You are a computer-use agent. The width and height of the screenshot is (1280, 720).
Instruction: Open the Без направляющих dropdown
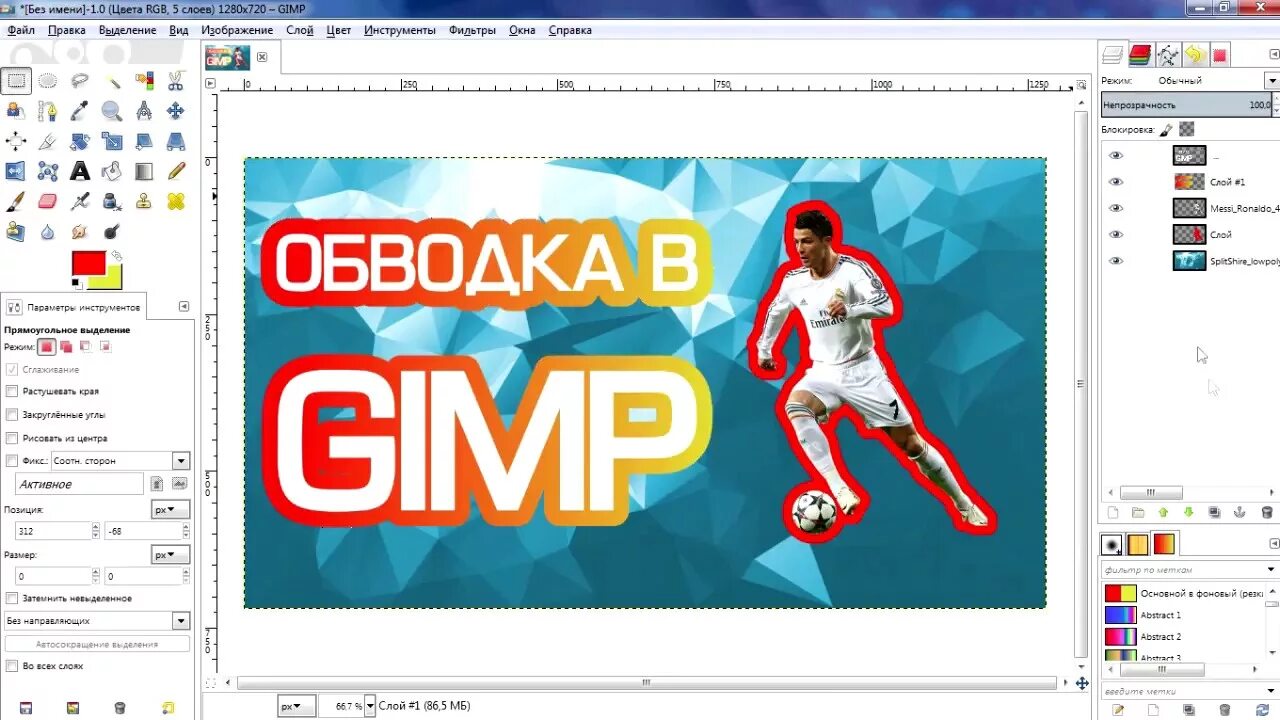click(96, 621)
